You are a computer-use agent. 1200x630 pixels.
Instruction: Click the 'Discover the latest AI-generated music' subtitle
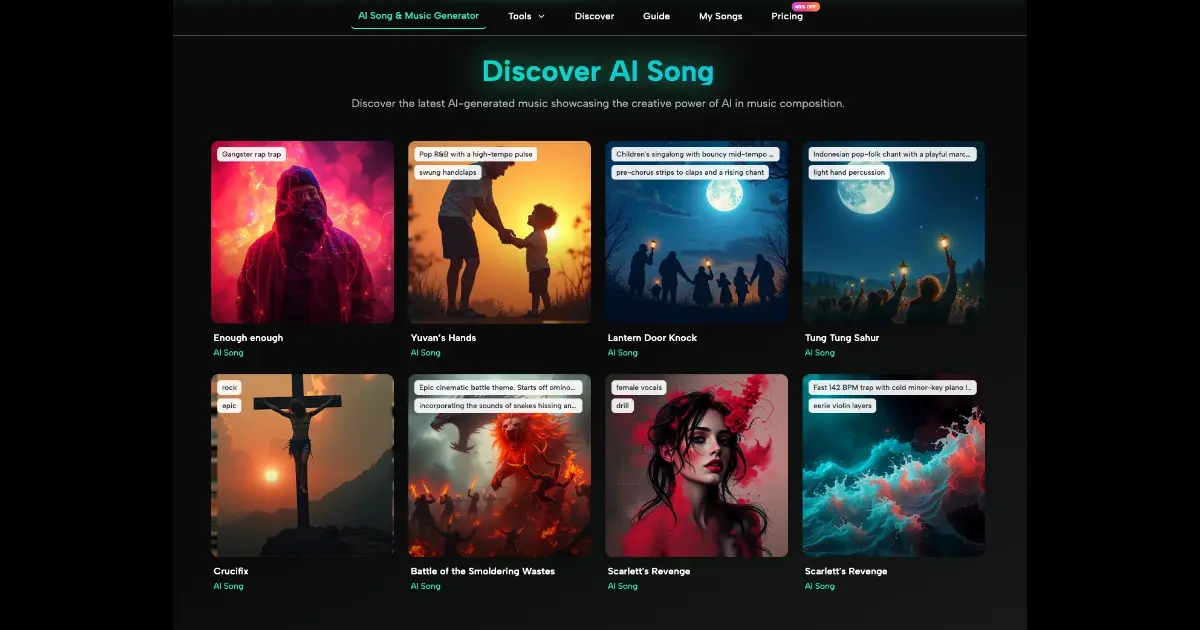click(598, 103)
